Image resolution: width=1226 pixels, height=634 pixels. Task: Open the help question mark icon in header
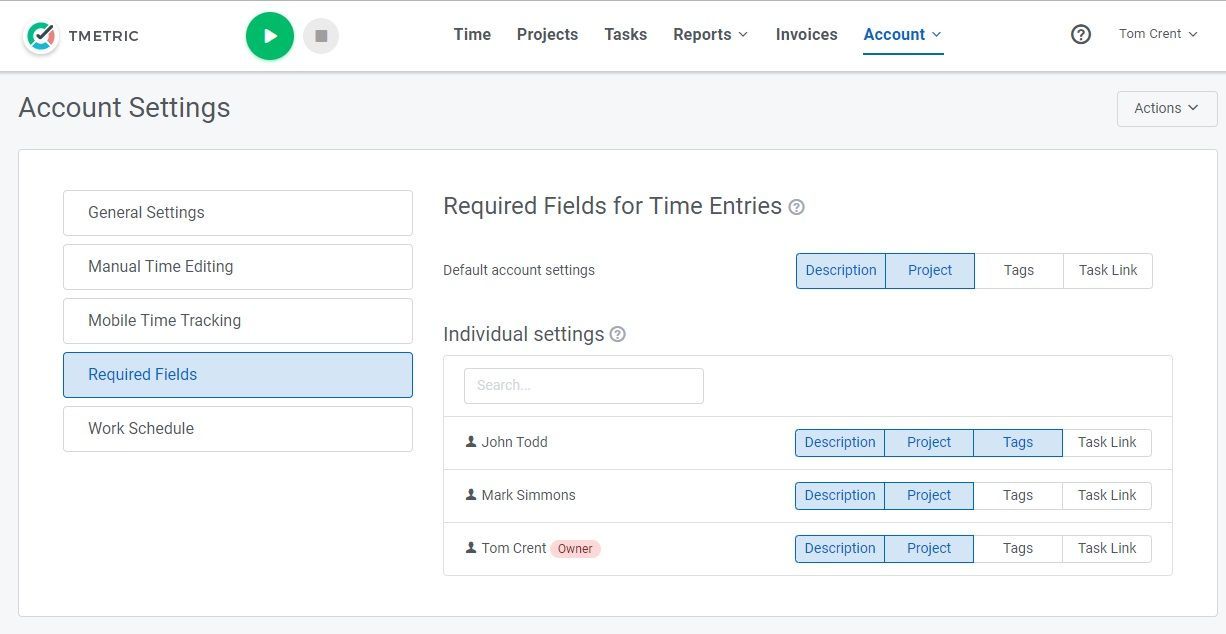click(x=1081, y=34)
